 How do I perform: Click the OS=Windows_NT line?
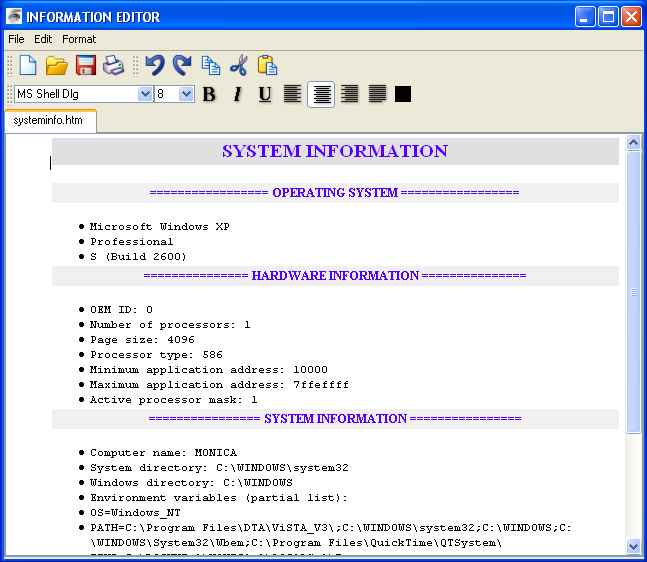click(x=135, y=513)
